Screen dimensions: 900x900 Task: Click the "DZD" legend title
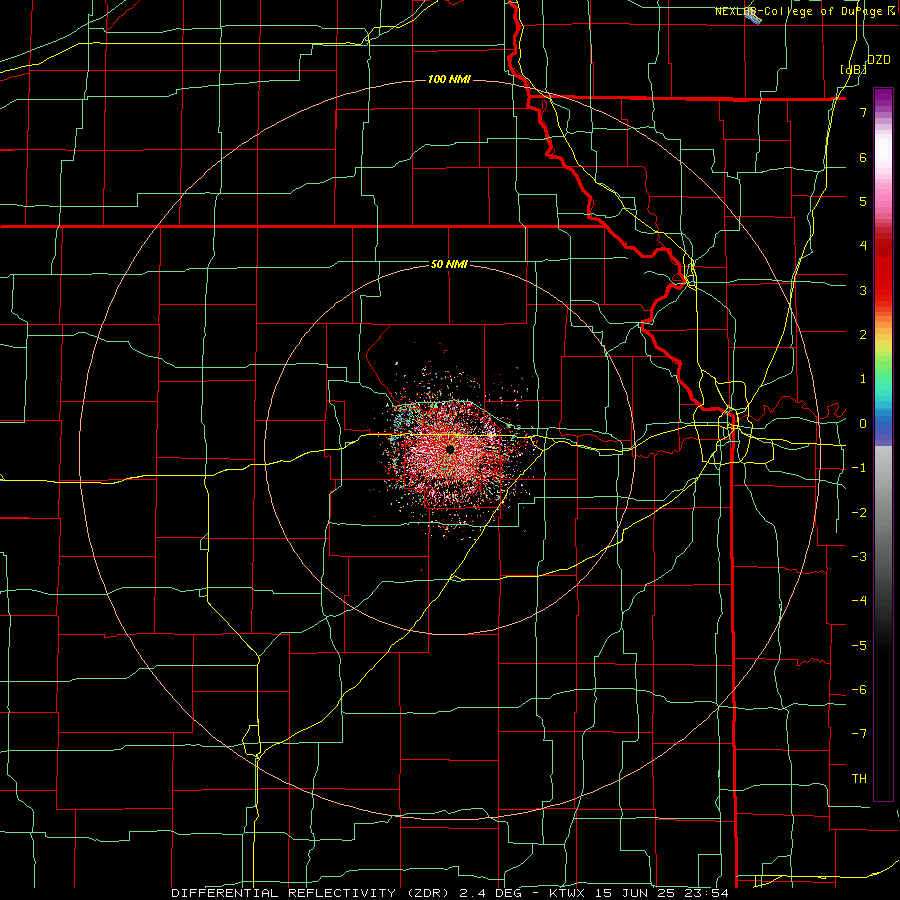coord(878,59)
